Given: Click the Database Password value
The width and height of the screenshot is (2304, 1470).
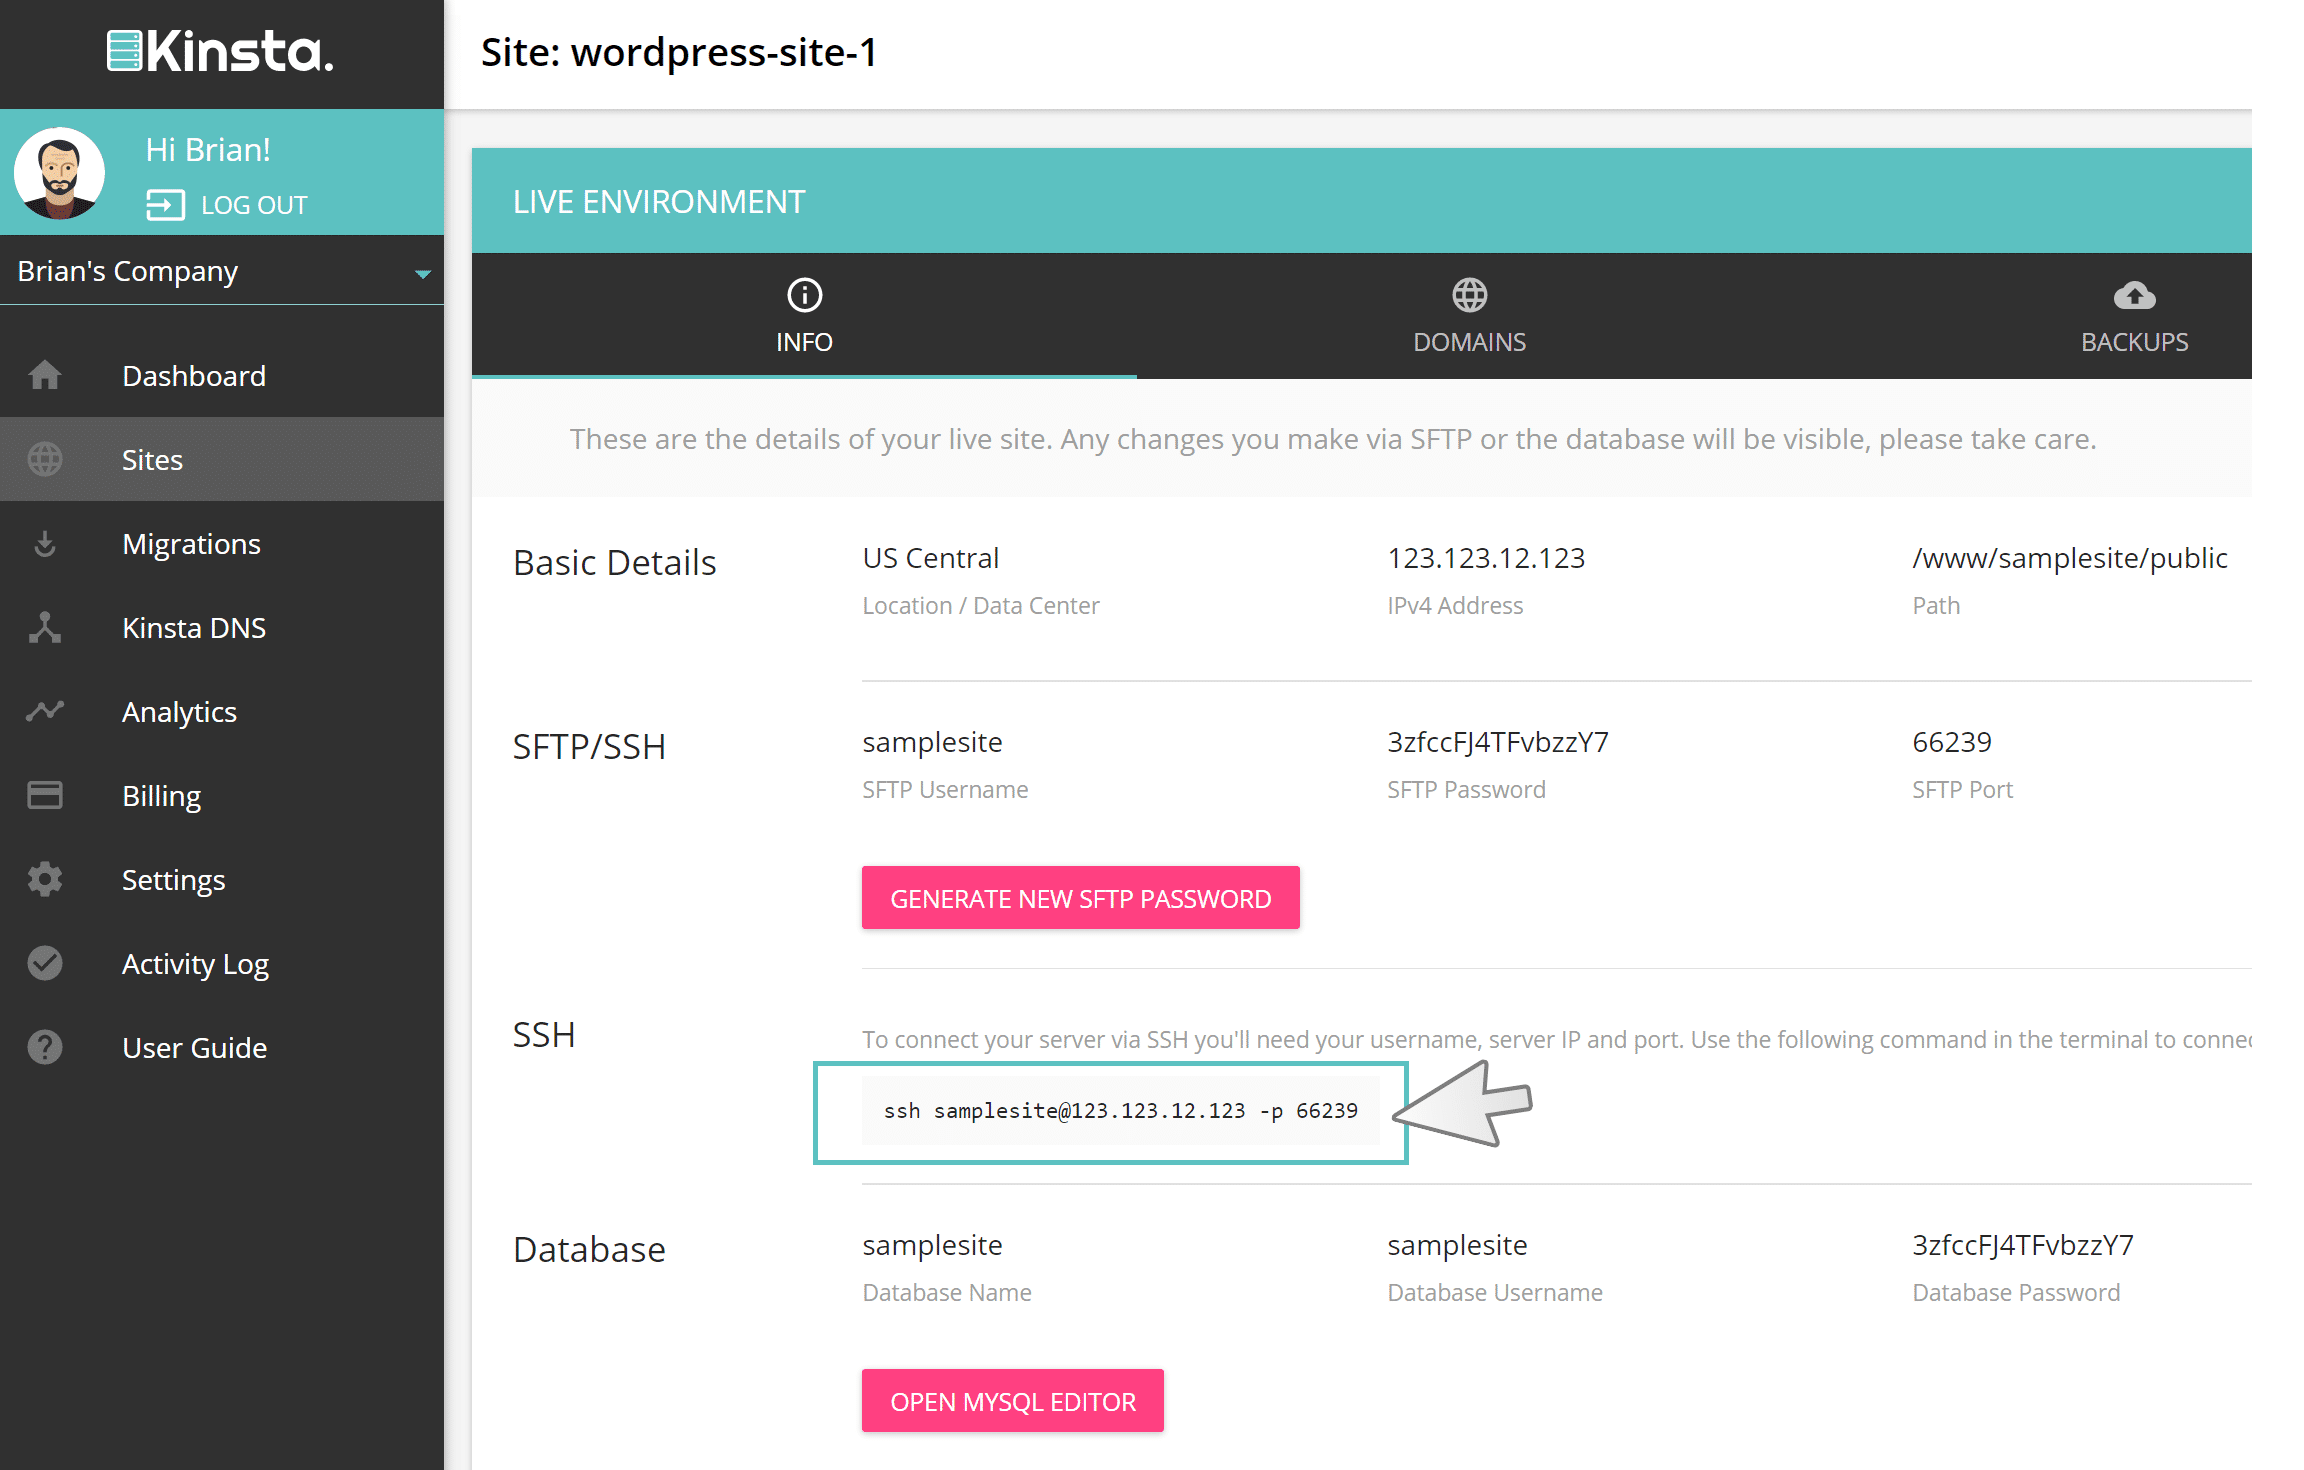Looking at the screenshot, I should pos(2022,1245).
